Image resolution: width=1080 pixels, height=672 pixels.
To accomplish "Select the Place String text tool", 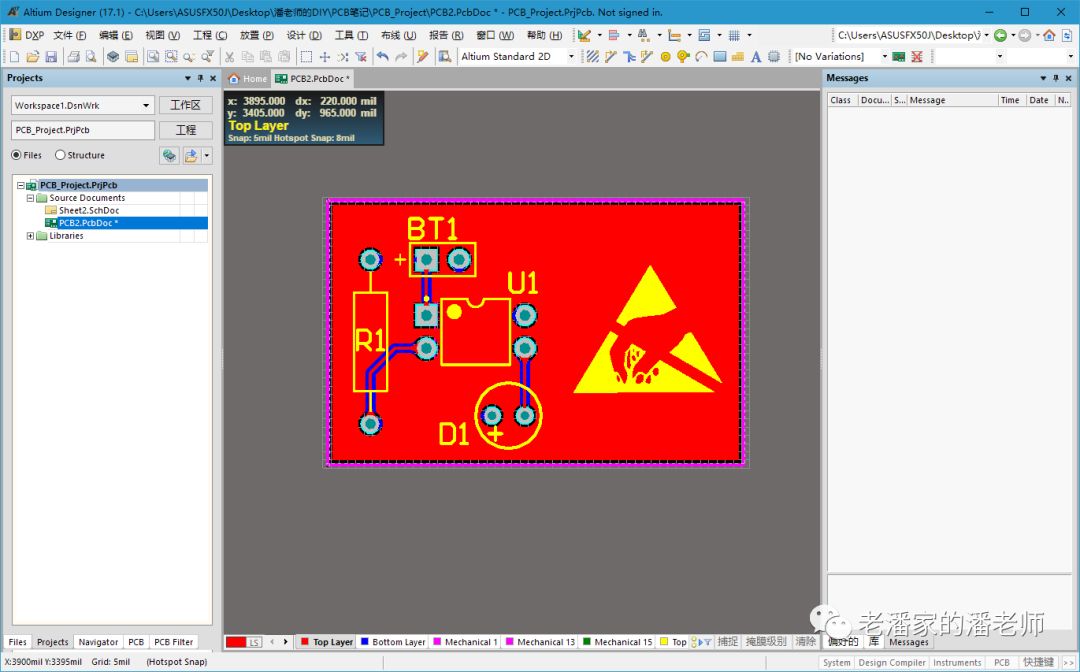I will point(756,57).
